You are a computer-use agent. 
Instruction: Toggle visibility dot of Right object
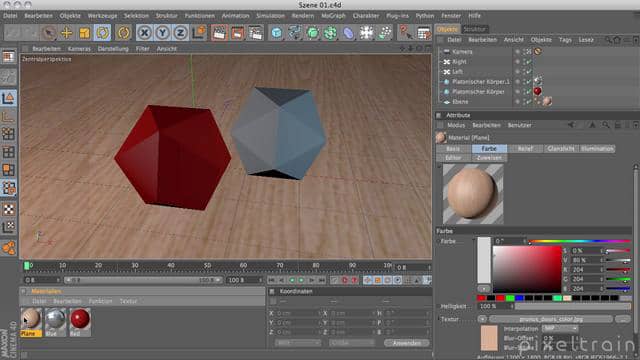(x=517, y=62)
